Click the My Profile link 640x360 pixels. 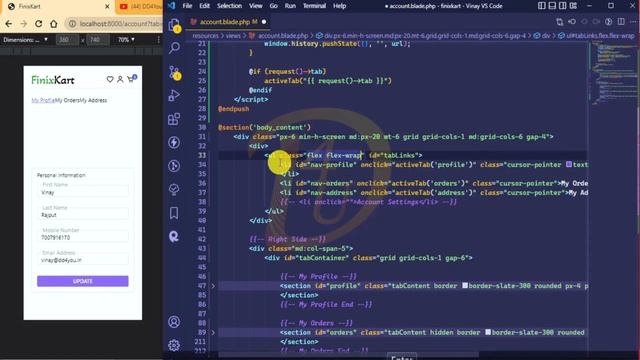43,100
